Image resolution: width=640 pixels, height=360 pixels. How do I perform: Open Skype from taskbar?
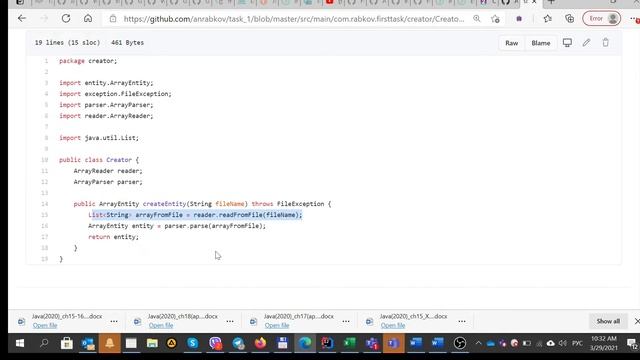coord(193,343)
